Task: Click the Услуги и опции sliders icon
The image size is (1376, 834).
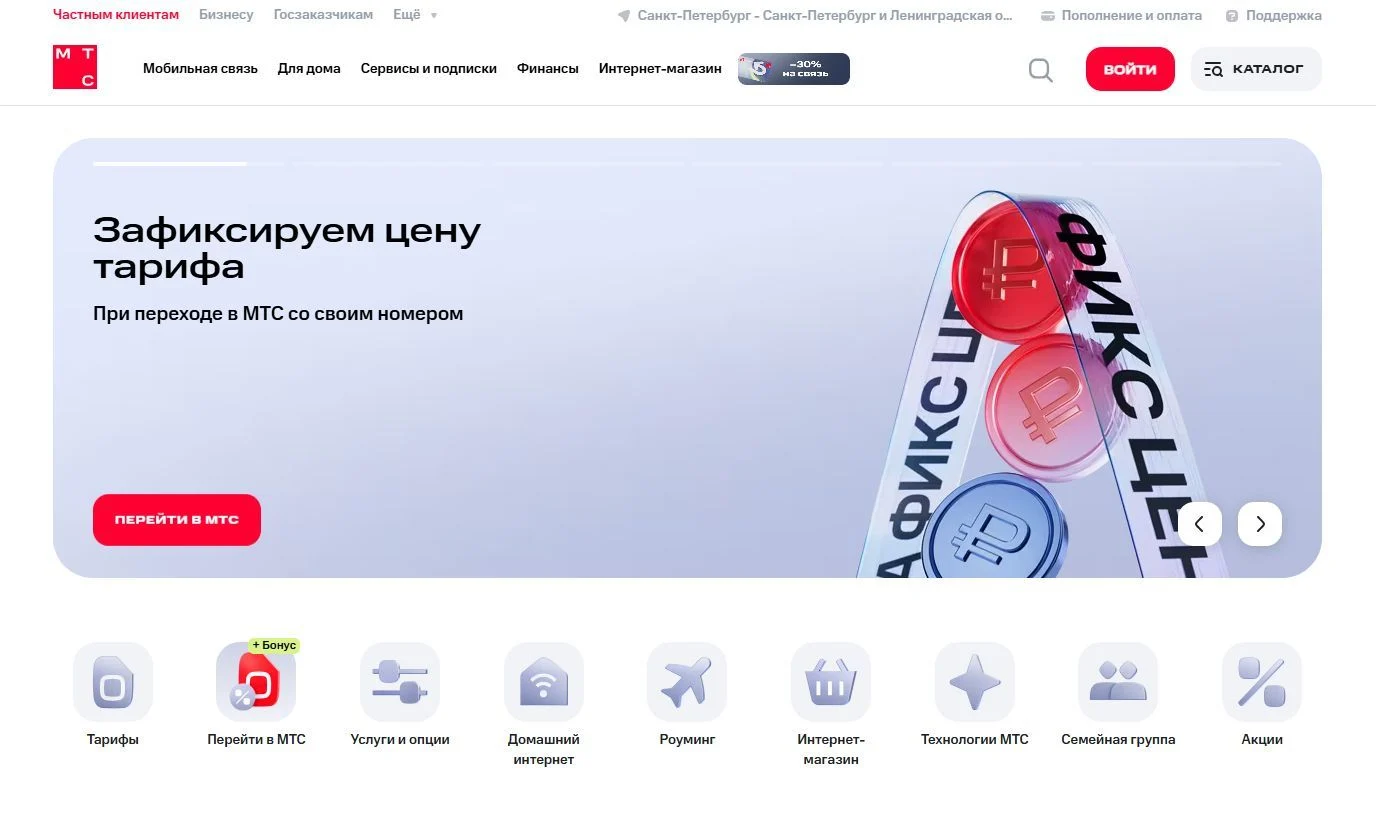Action: [400, 682]
